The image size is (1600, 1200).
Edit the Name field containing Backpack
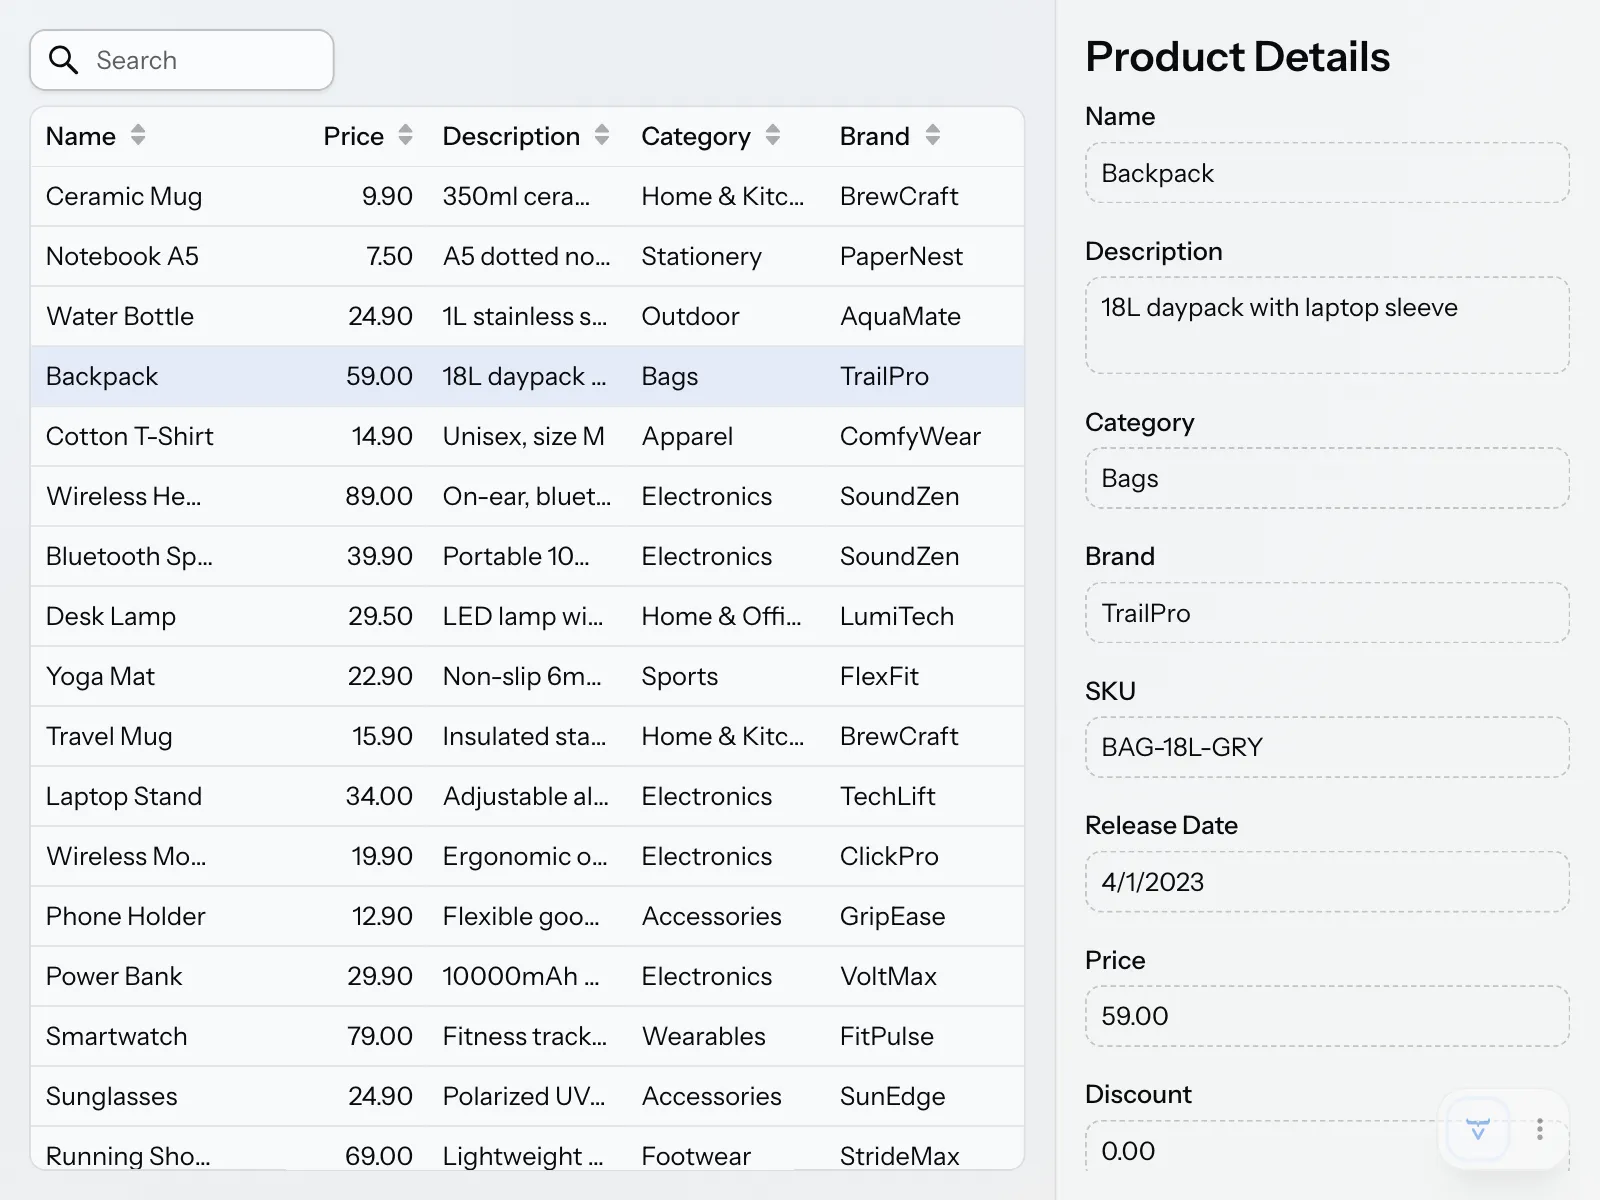click(1327, 173)
